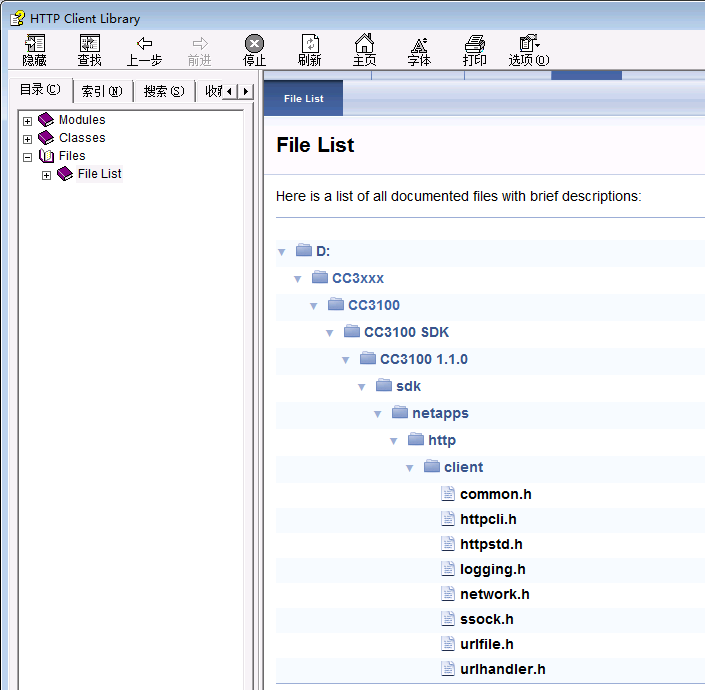Click the CC3xxx folder icon
Viewport: 705px width, 690px height.
point(320,277)
